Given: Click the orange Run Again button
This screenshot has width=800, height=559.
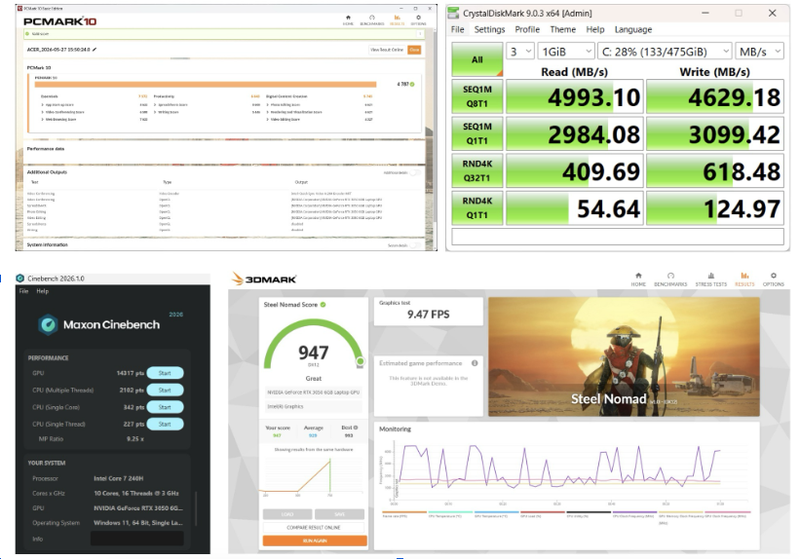Looking at the screenshot, I should 315,541.
